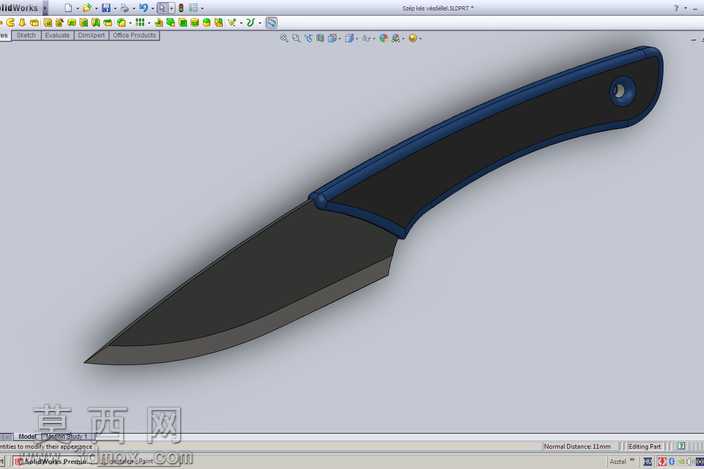Open the Reference Geometry tool
Screen dimensions: 704x469
tap(232, 22)
